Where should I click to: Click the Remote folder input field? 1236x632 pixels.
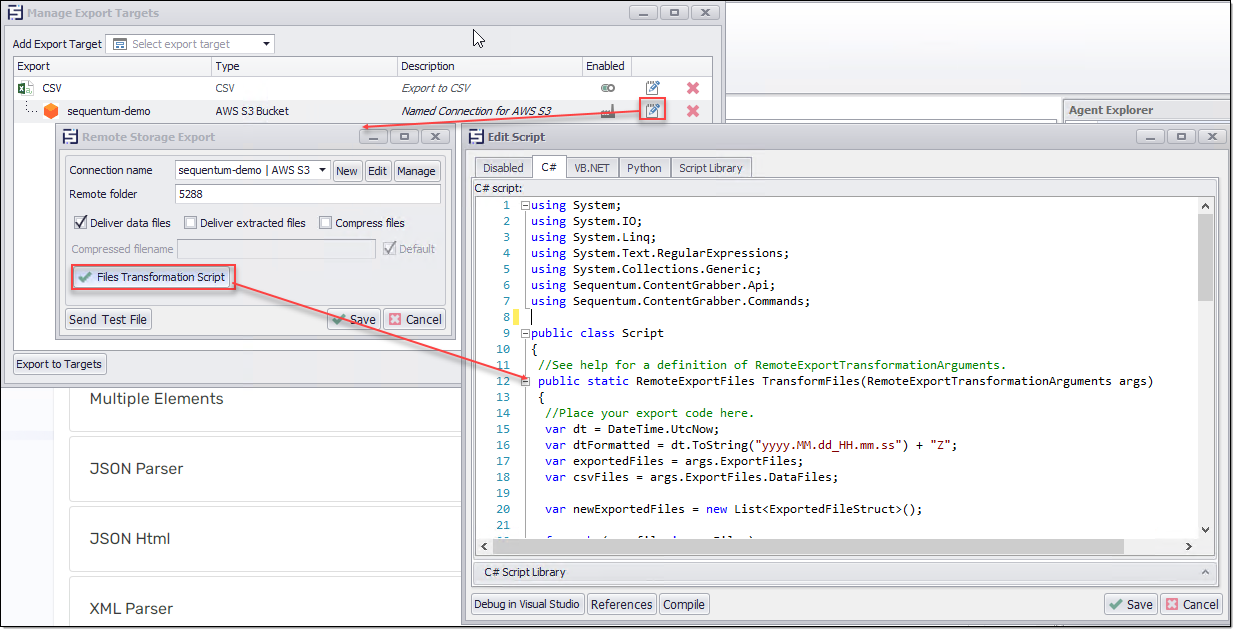[x=307, y=194]
